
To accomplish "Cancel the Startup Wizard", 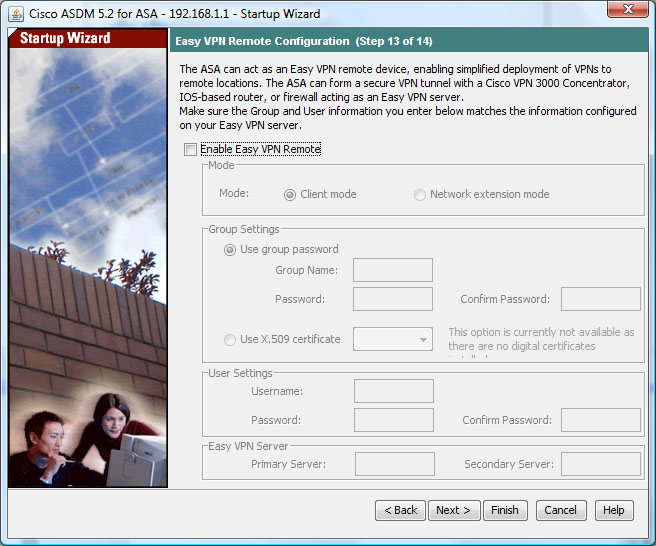I will click(561, 510).
